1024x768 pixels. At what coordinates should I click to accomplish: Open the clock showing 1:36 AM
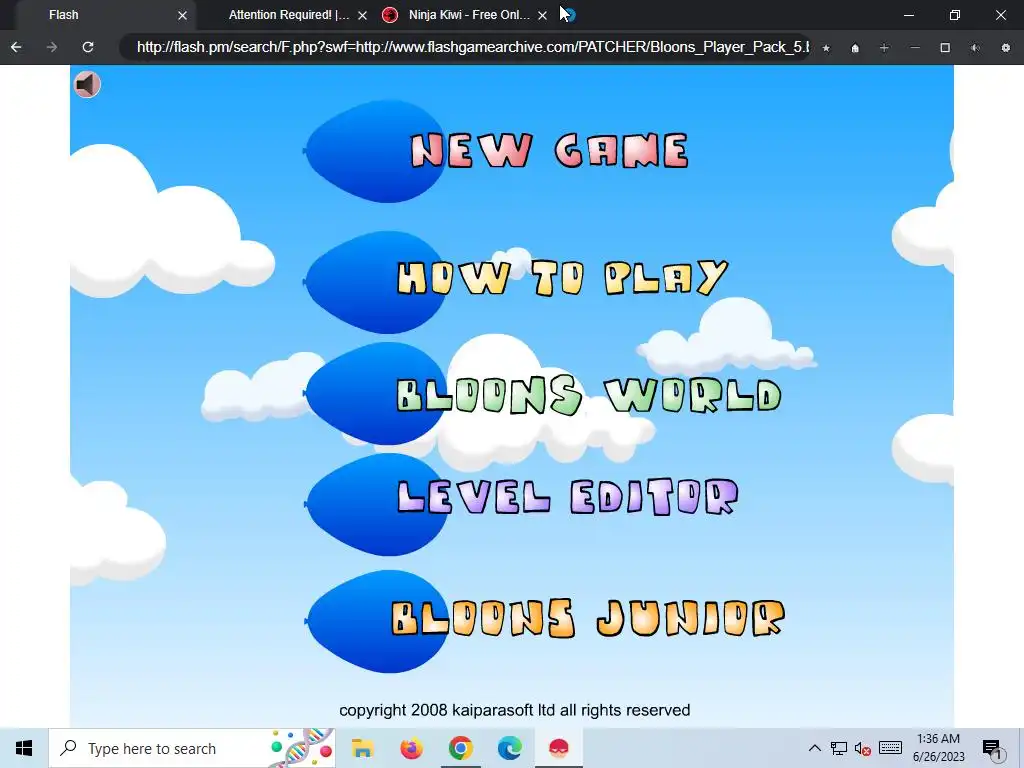[938, 748]
